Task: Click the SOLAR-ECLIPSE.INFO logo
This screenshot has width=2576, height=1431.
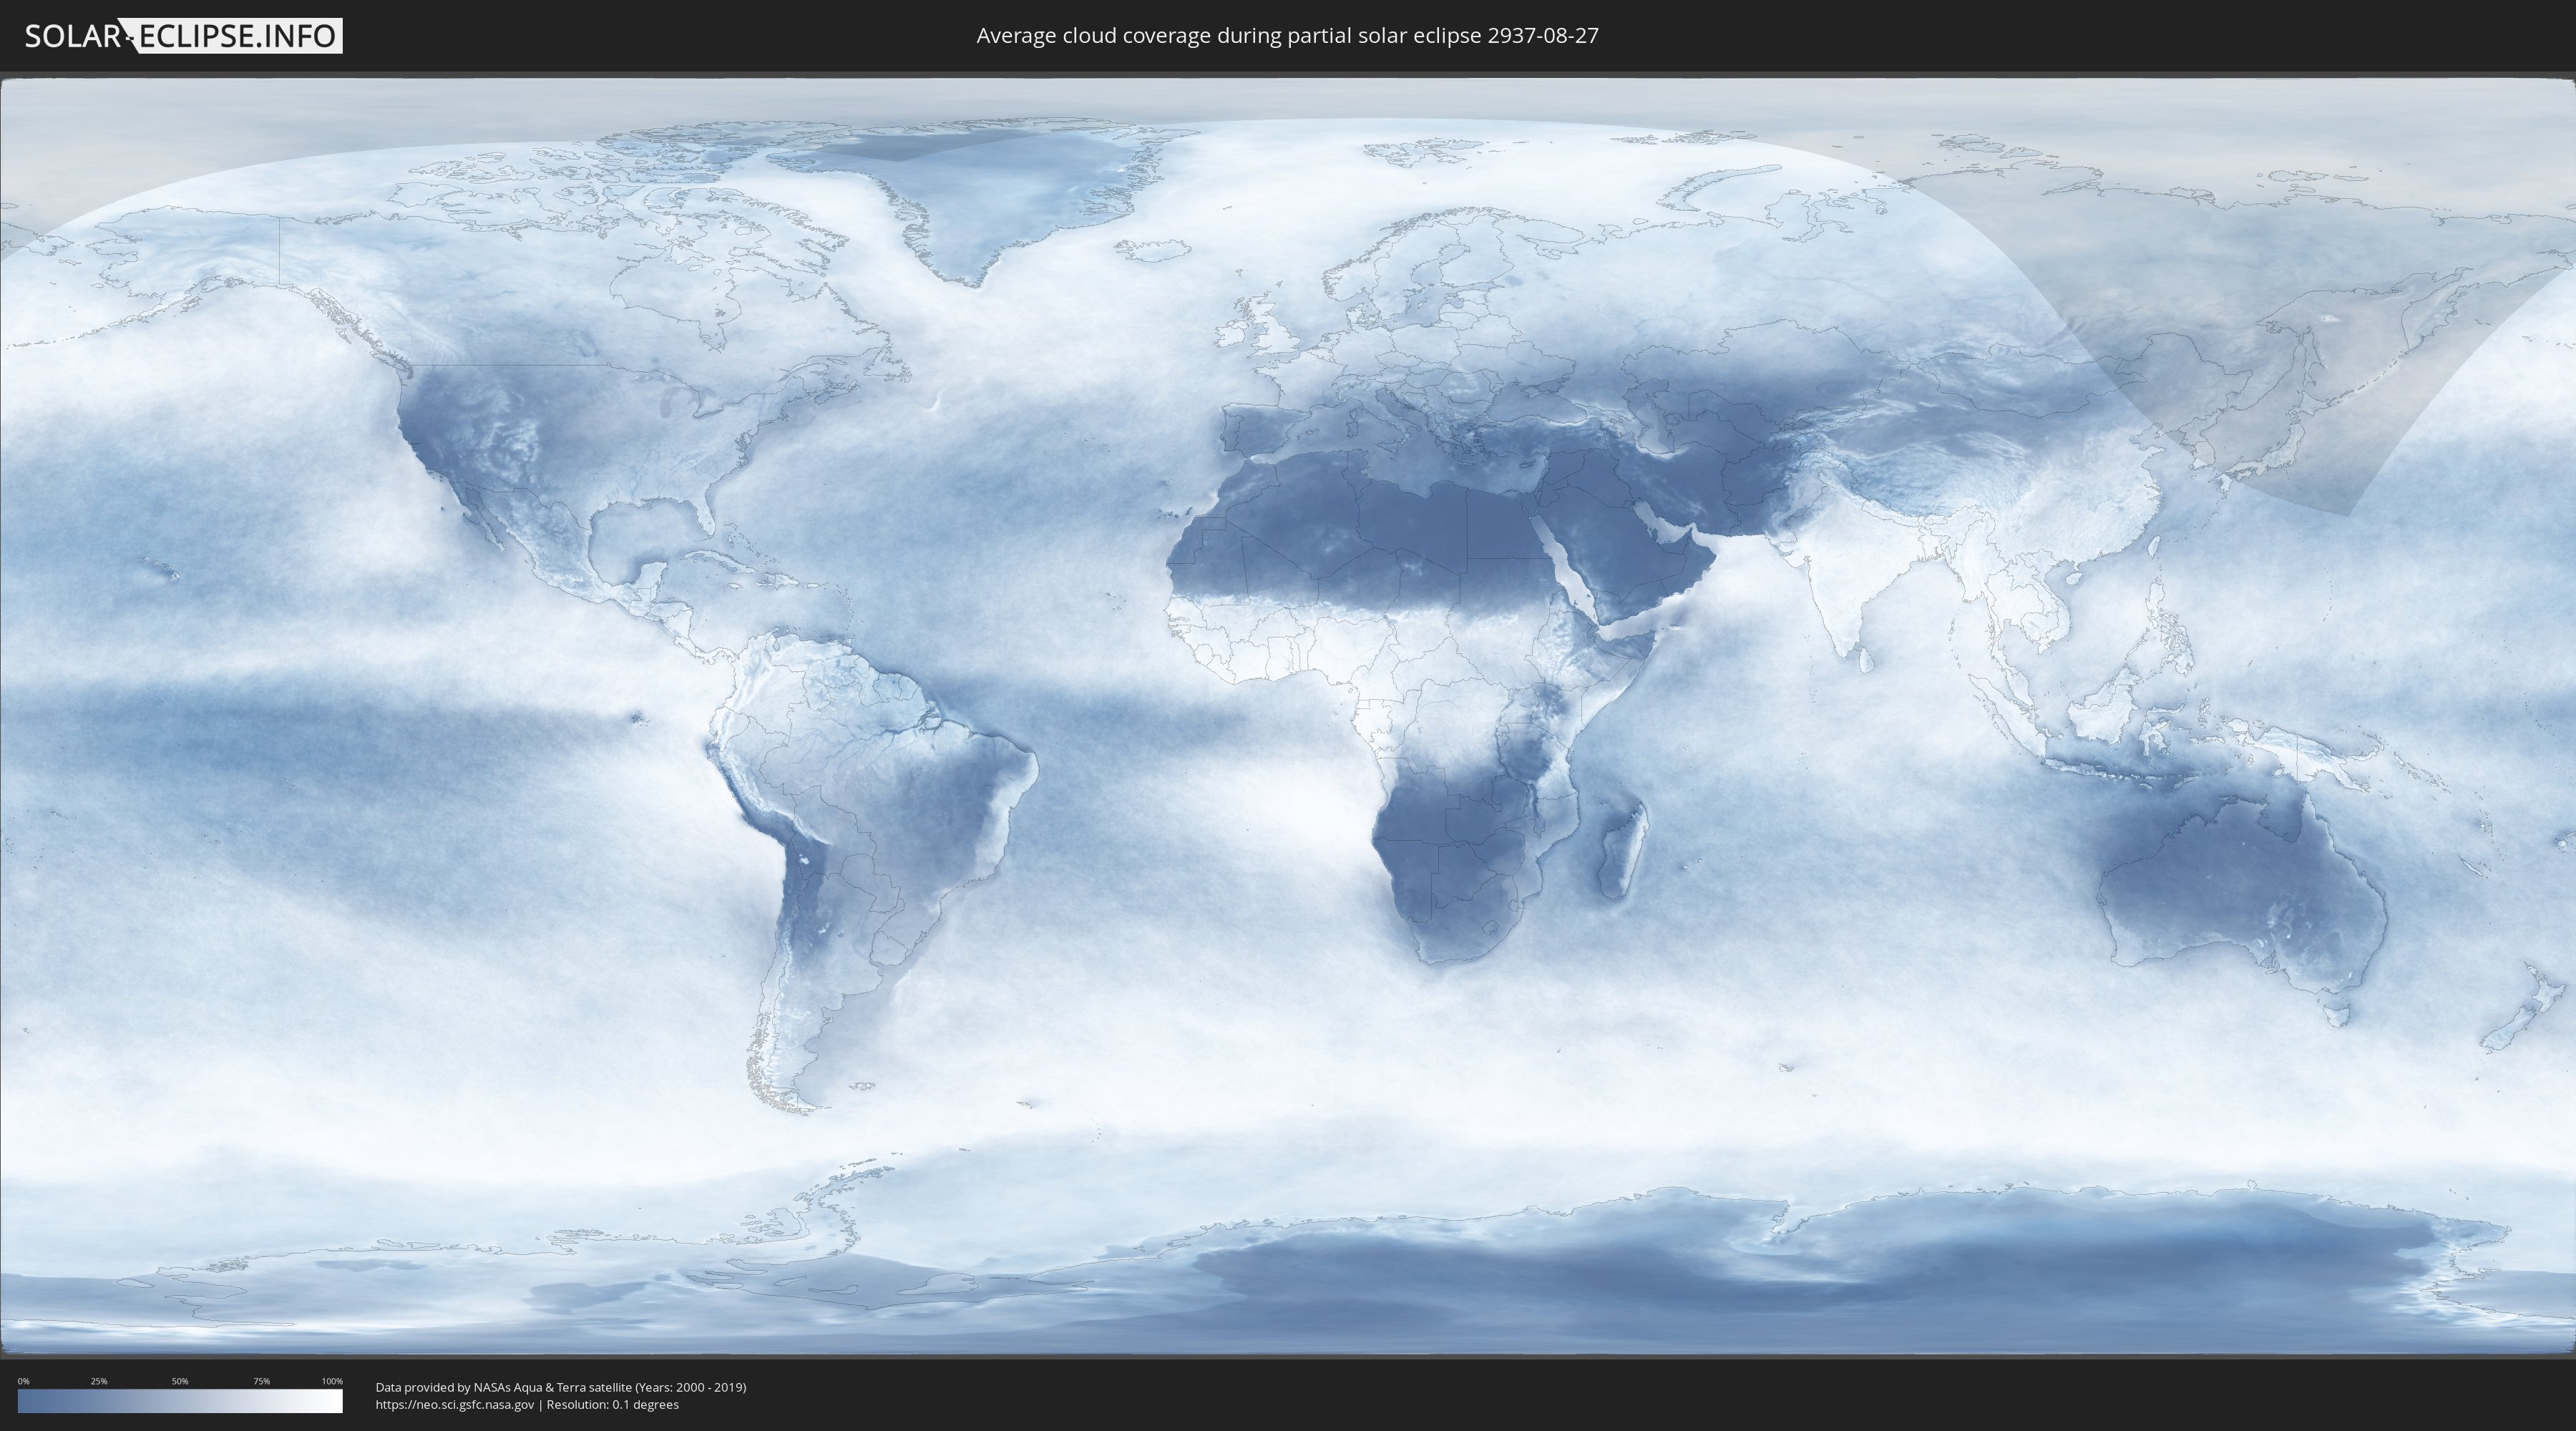Action: pos(183,36)
